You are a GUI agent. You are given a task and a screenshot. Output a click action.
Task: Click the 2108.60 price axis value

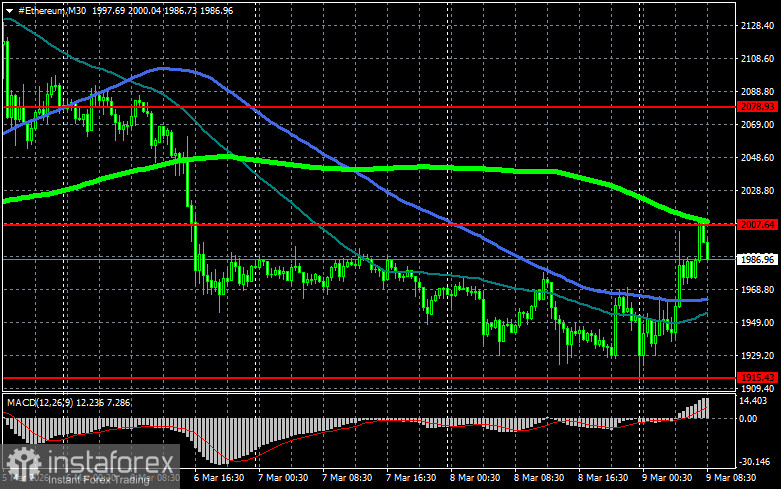[758, 59]
